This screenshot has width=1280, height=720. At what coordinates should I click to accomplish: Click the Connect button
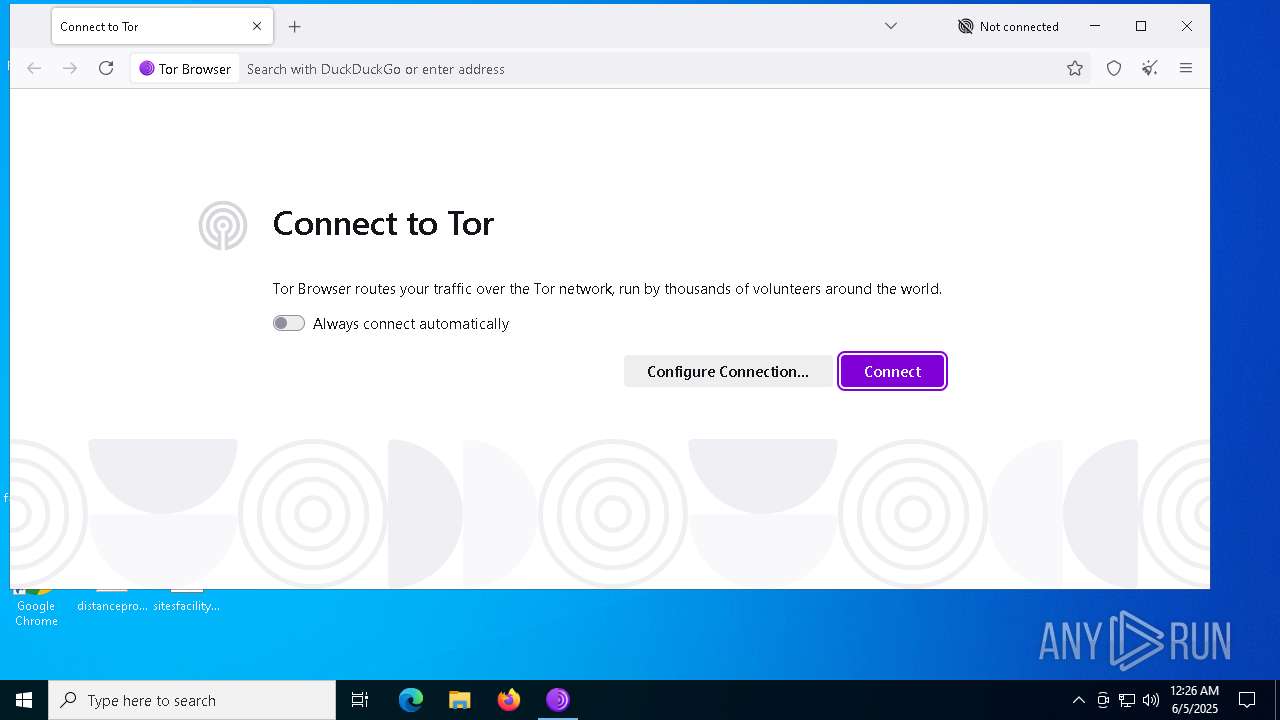(892, 371)
